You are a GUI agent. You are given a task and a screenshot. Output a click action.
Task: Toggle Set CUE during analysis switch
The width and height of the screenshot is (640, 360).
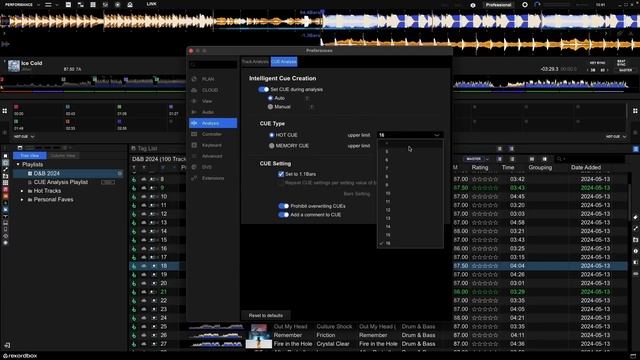pos(264,89)
